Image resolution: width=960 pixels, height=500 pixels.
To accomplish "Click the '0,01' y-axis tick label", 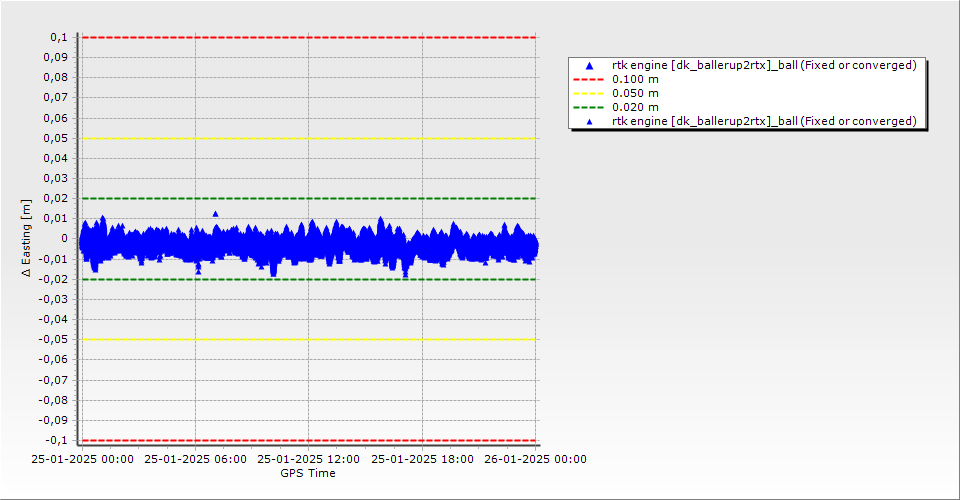I will [56, 218].
